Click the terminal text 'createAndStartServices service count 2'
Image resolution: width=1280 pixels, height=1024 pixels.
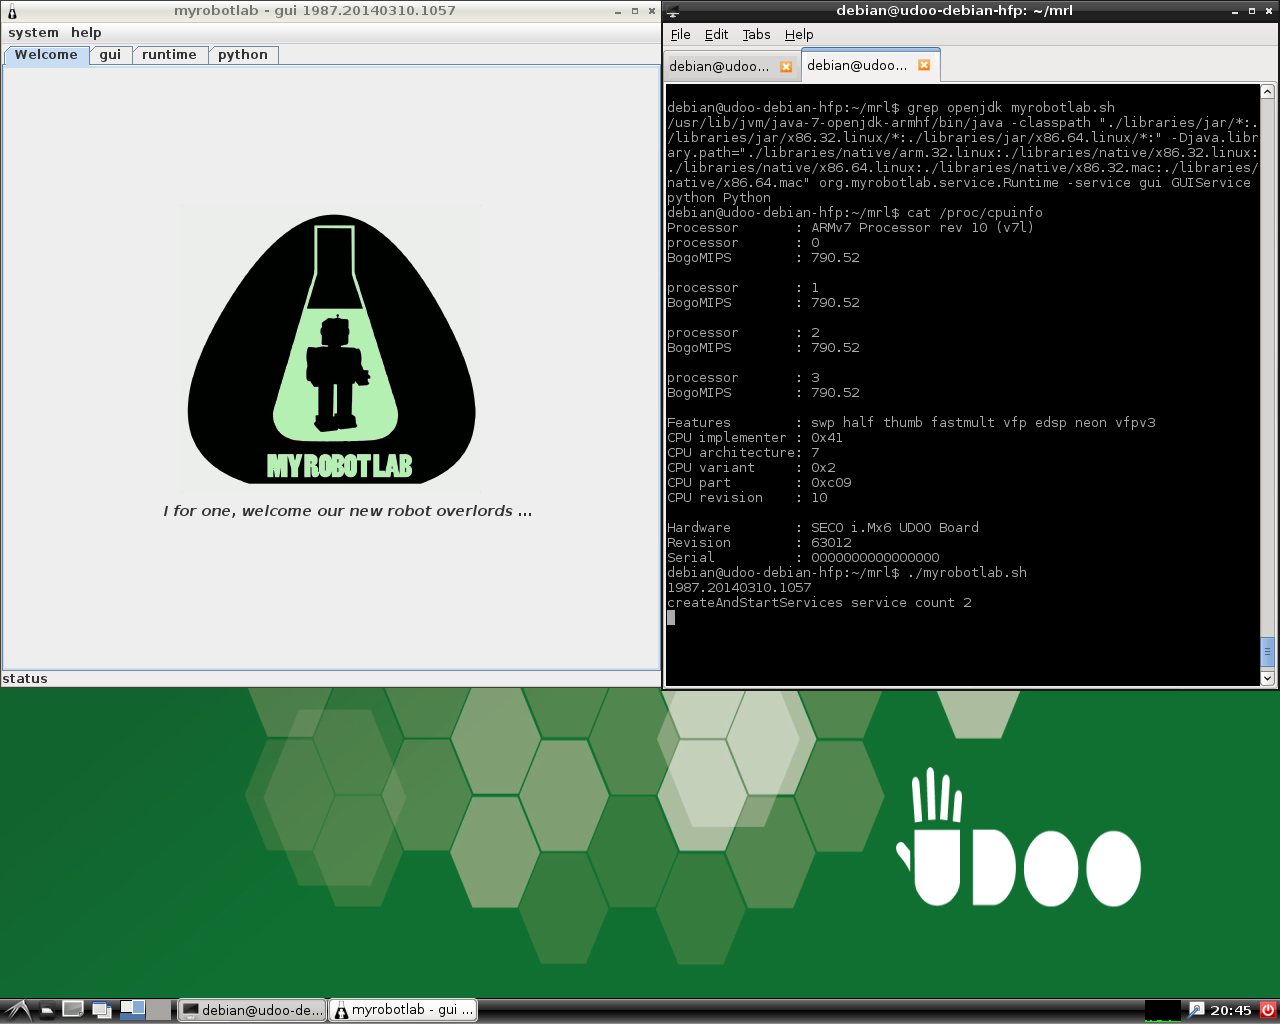click(819, 603)
